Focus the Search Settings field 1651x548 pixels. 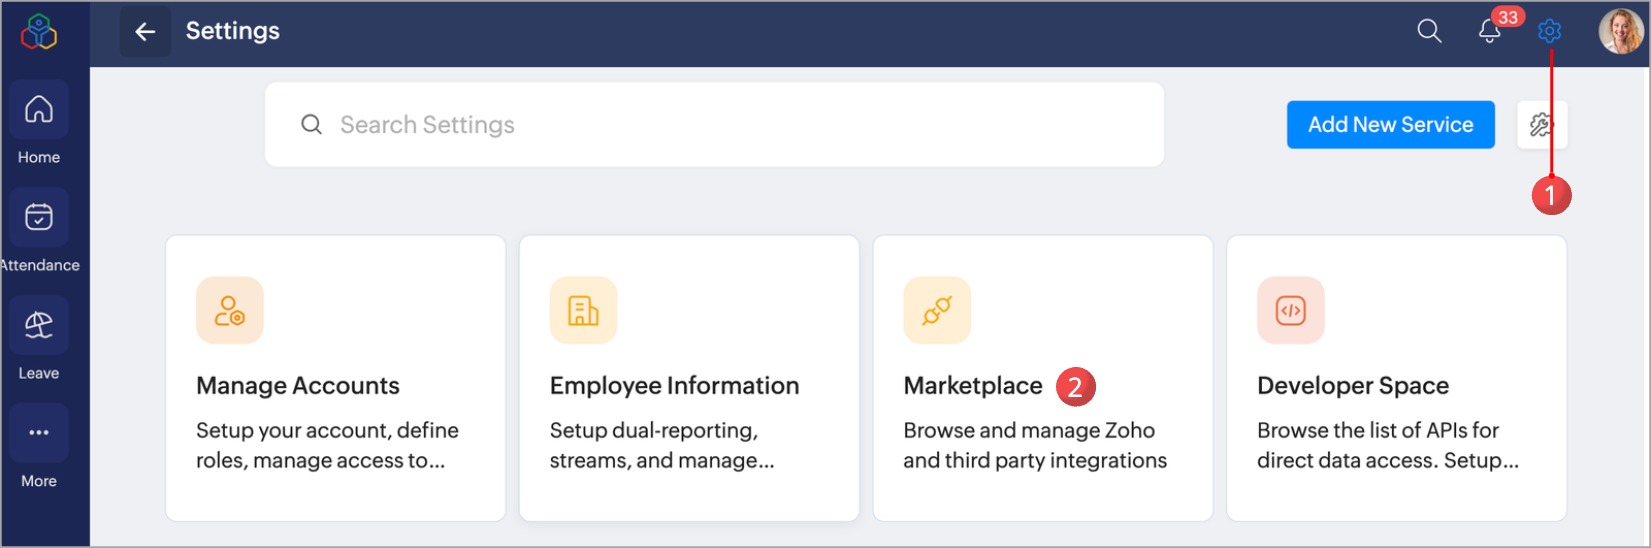[714, 125]
